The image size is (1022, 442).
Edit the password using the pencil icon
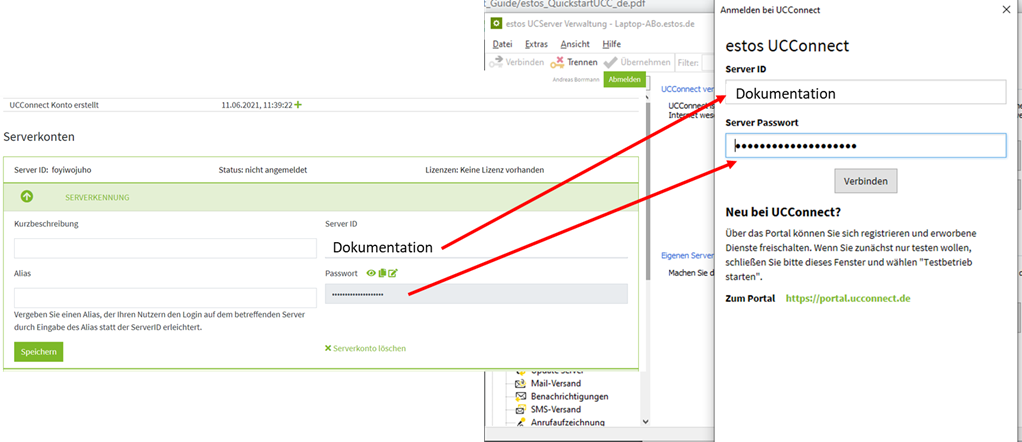click(x=393, y=273)
